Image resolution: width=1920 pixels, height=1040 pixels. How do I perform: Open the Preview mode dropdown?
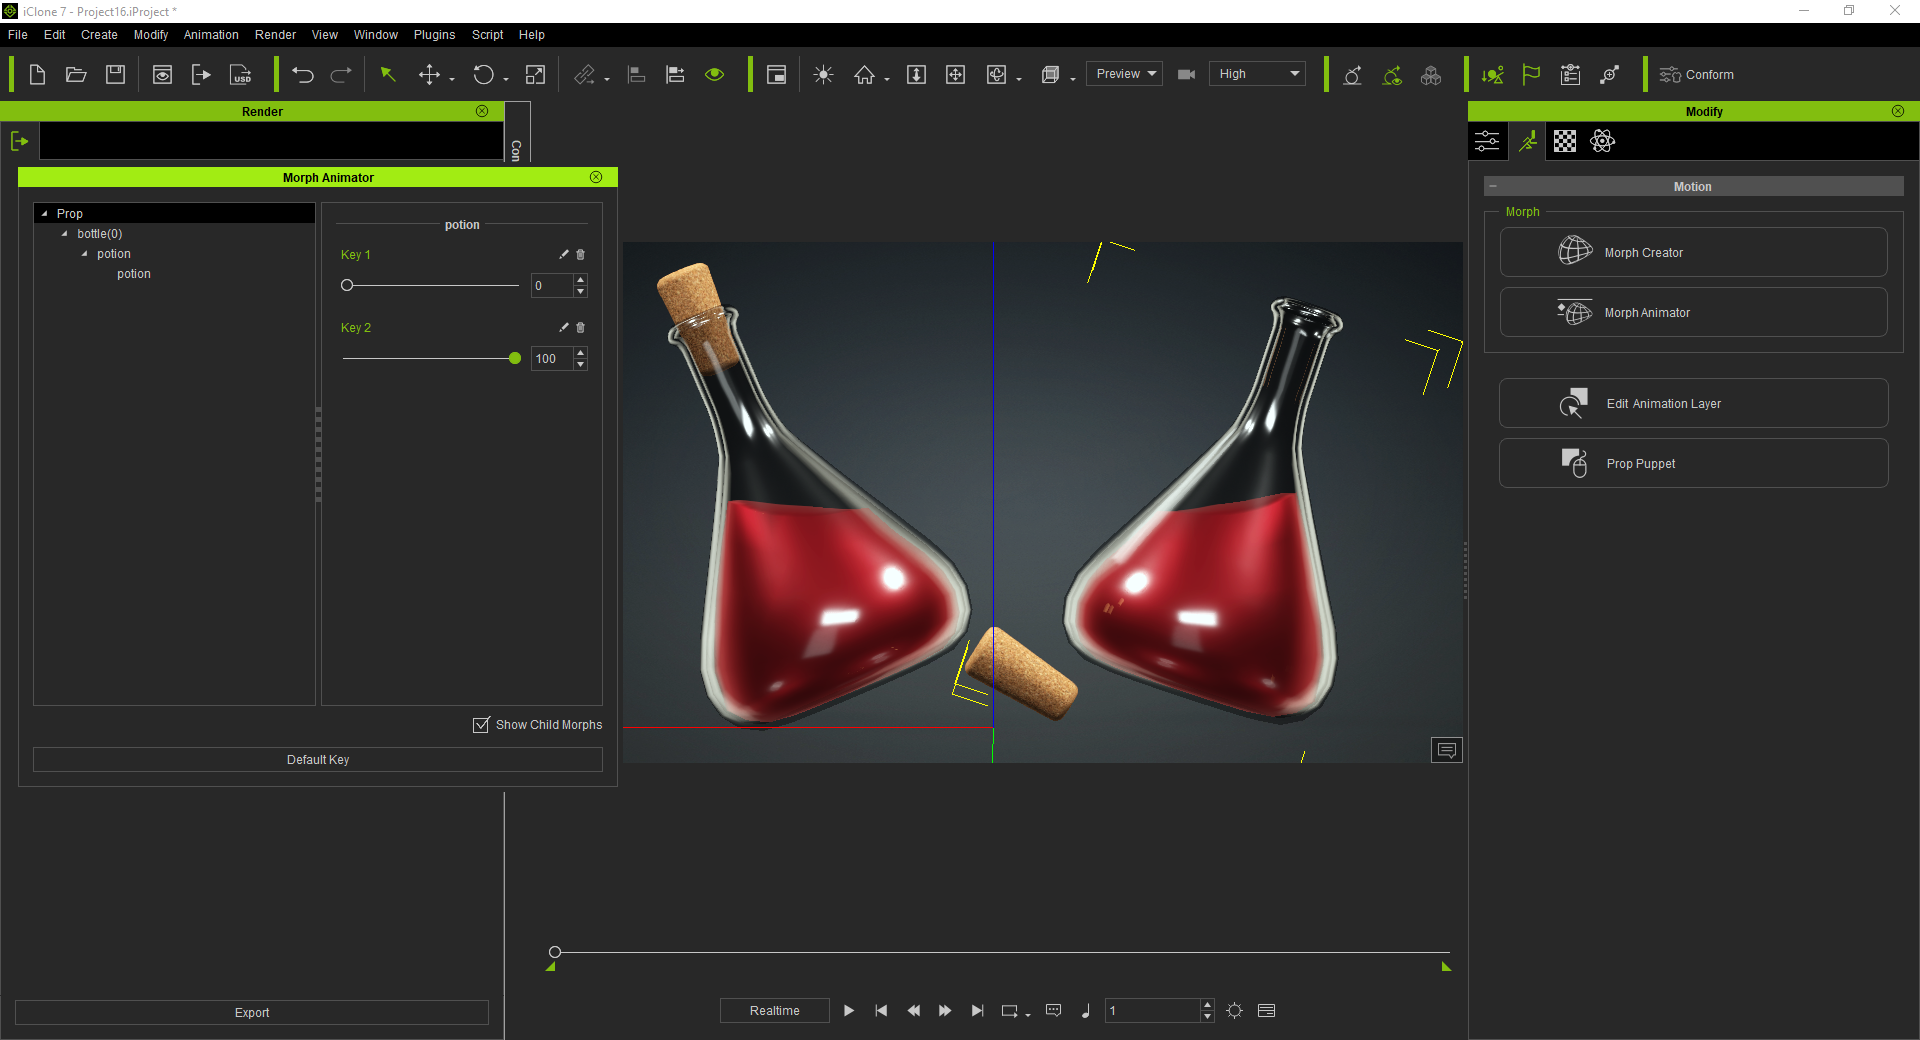(1125, 74)
